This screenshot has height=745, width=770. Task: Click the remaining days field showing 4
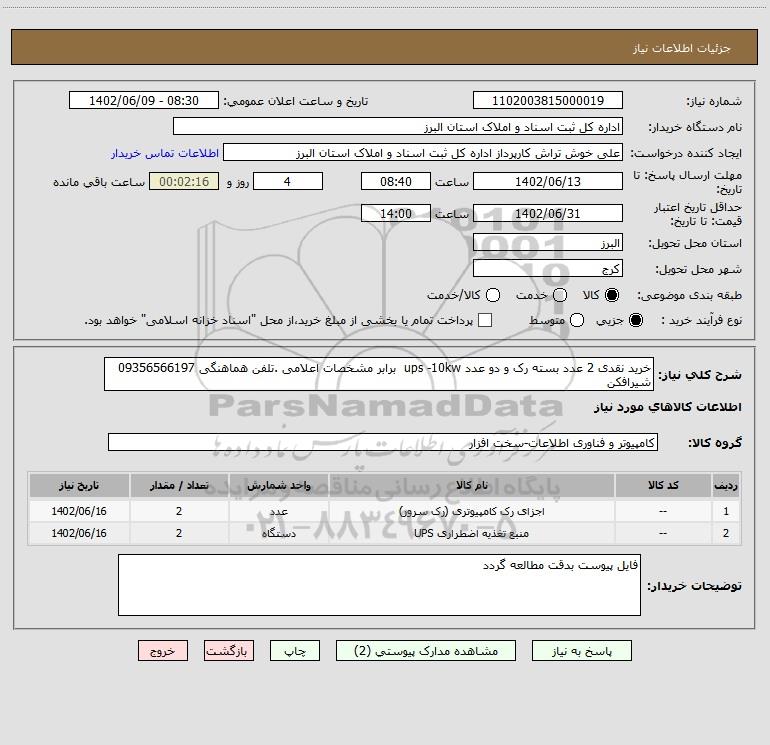tap(288, 181)
